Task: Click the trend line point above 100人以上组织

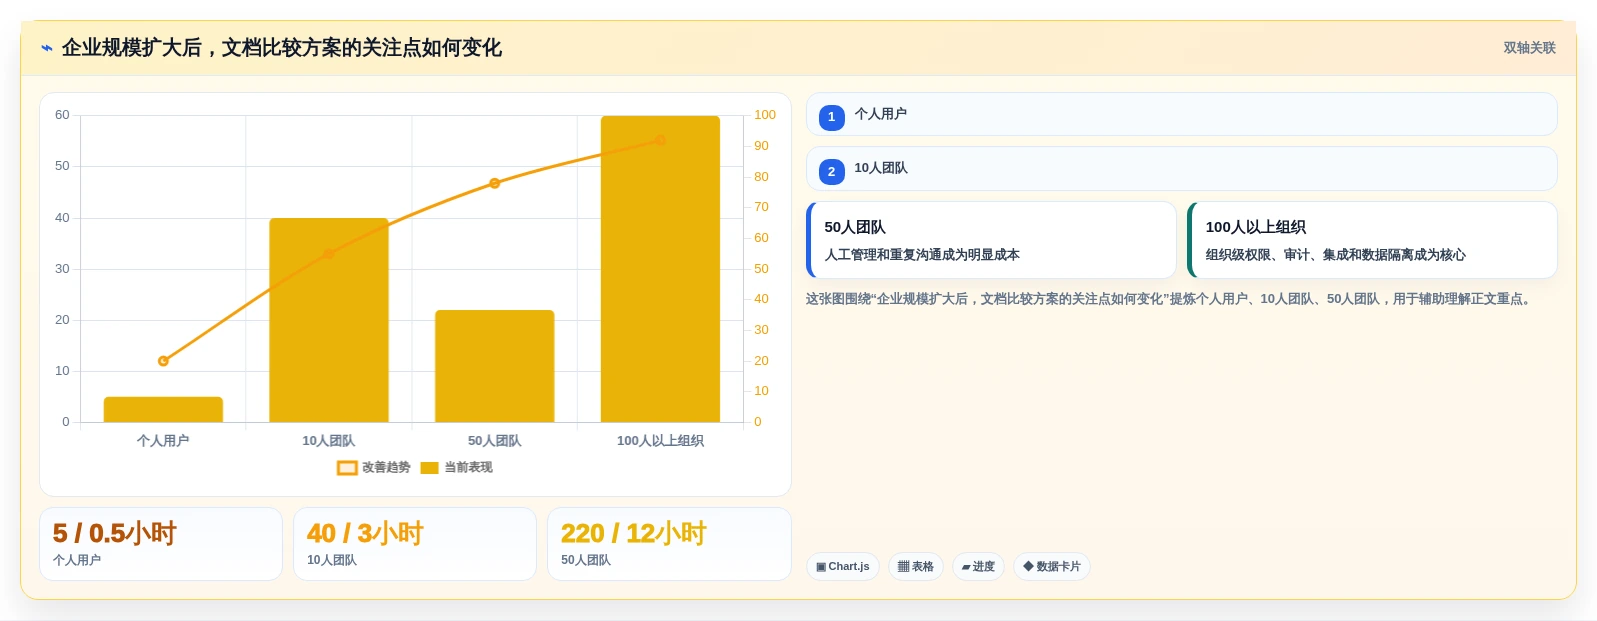Action: point(660,140)
